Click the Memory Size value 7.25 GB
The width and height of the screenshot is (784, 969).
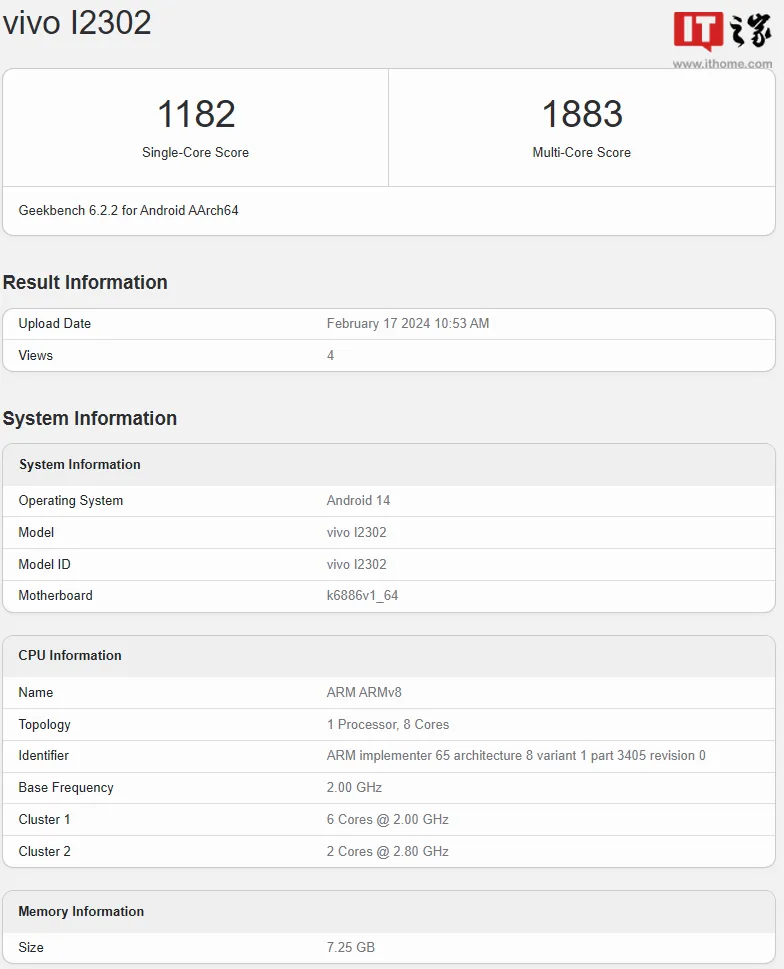(x=350, y=948)
